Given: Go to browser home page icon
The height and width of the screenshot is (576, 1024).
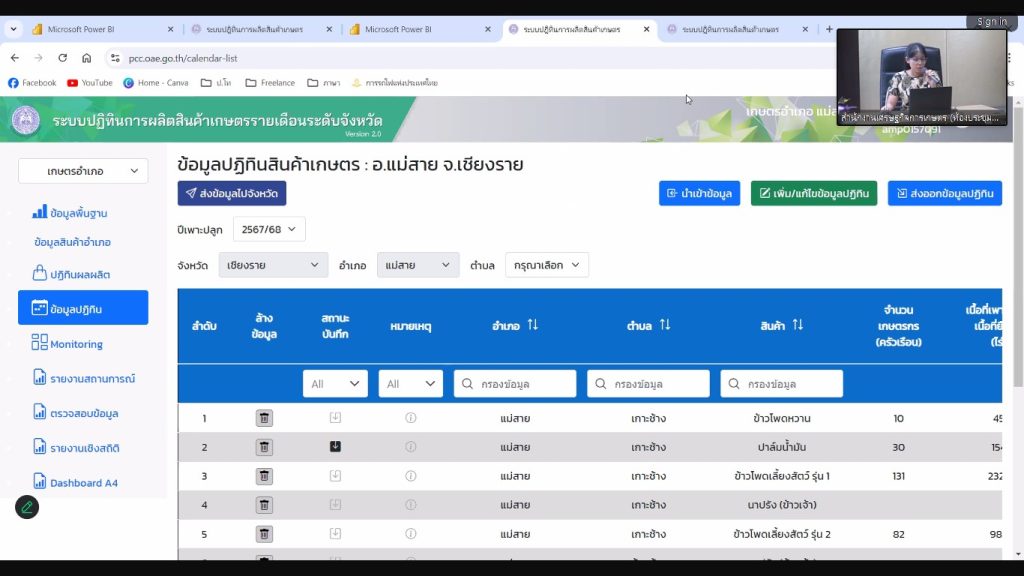Looking at the screenshot, I should click(86, 58).
